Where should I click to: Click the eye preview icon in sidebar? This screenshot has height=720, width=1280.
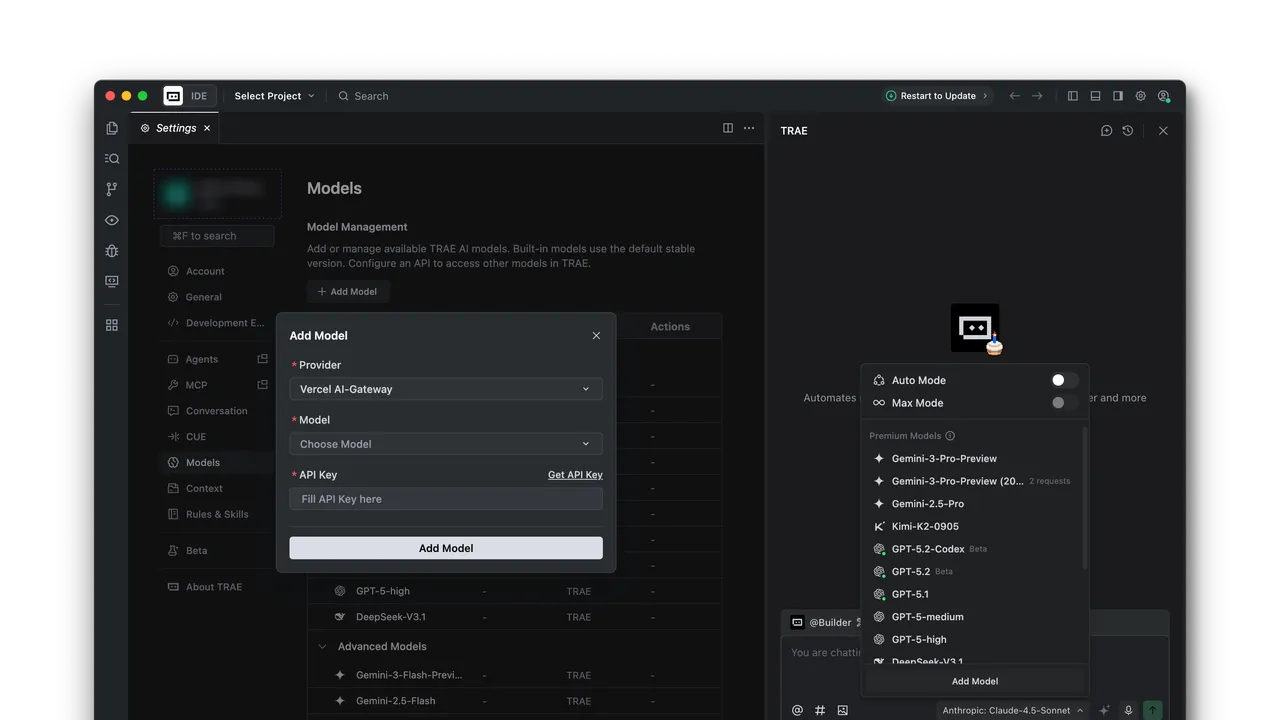pos(112,220)
